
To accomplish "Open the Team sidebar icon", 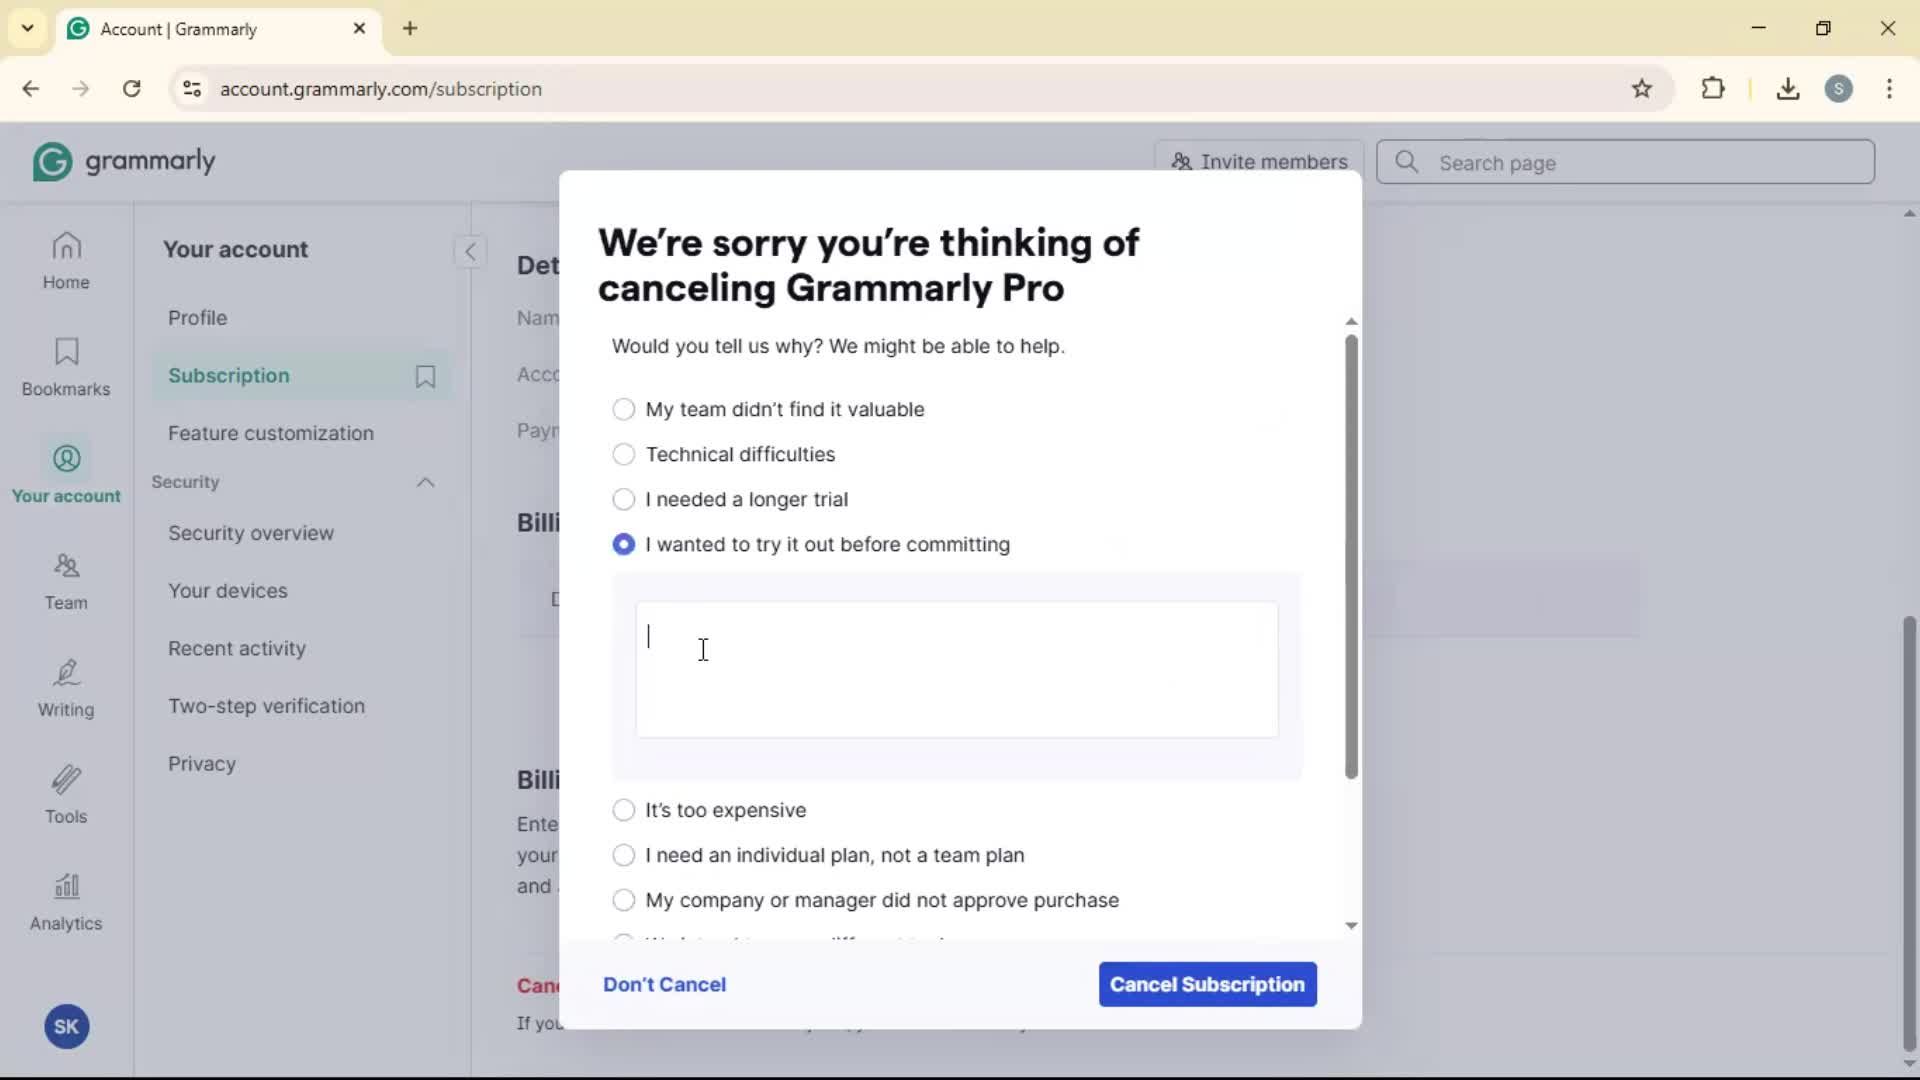I will click(x=66, y=580).
